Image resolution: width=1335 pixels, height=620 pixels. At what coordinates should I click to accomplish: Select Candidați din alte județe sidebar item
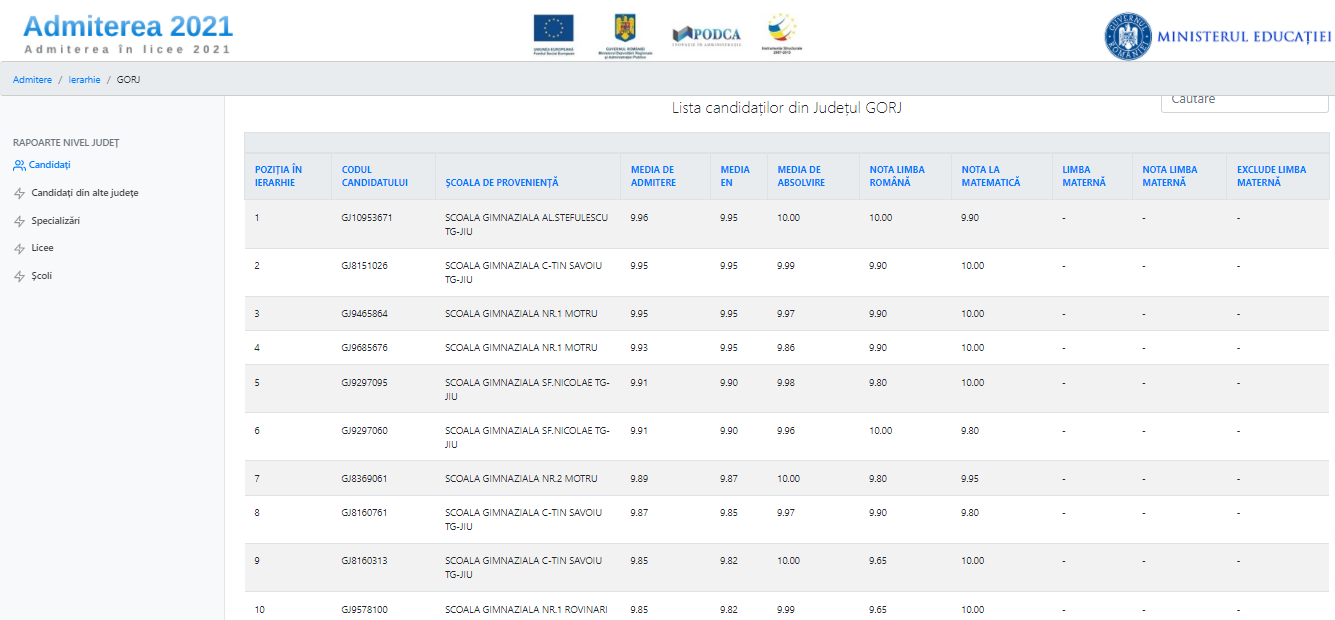[84, 193]
